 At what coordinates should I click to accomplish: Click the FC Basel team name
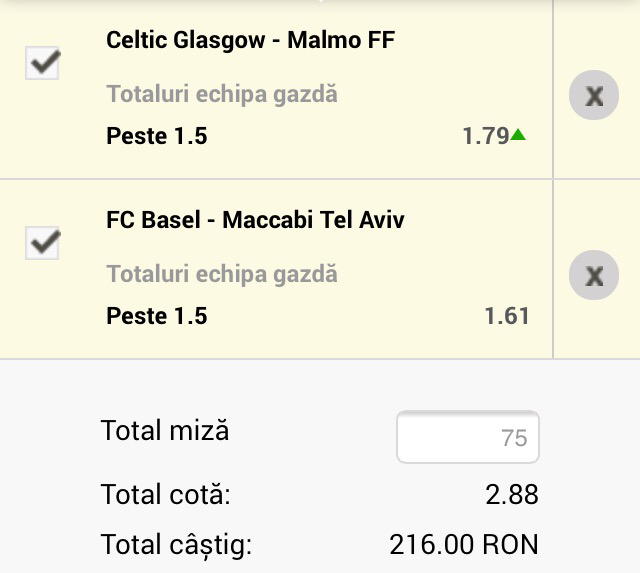(153, 219)
